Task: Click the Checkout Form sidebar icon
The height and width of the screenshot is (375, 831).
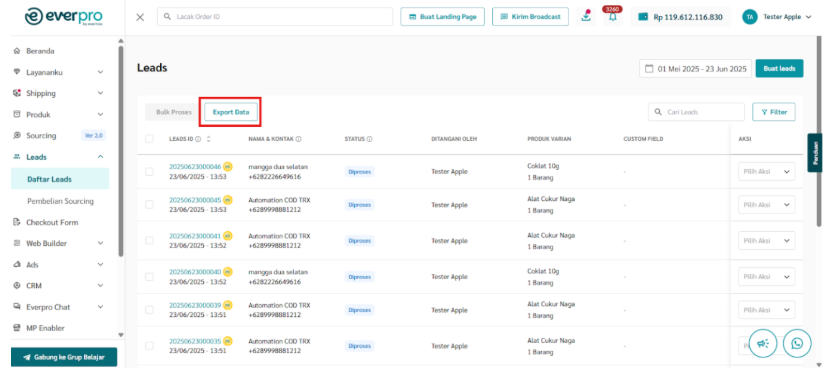Action: click(16, 222)
